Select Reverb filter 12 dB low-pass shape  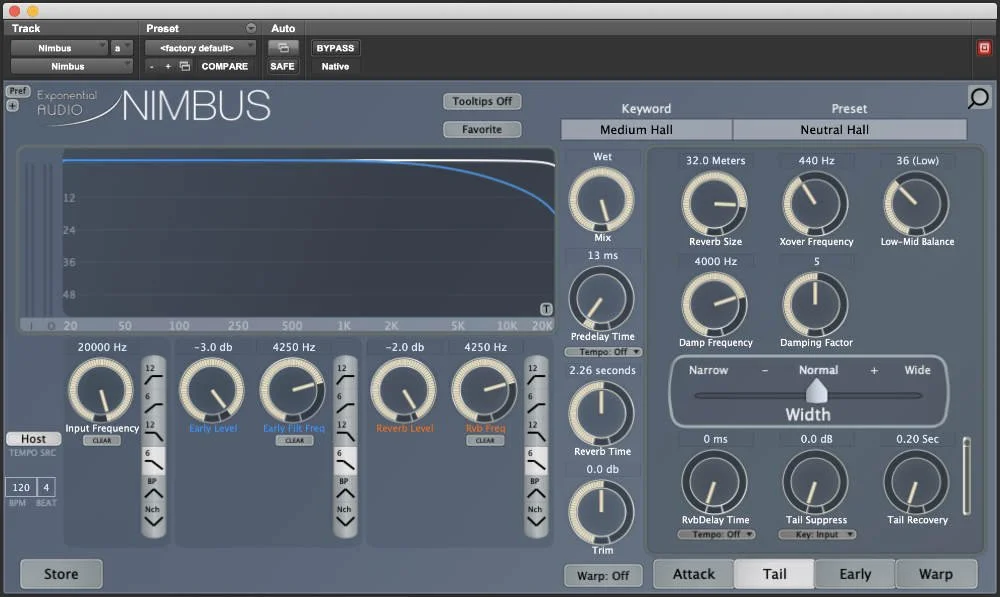pyautogui.click(x=536, y=432)
